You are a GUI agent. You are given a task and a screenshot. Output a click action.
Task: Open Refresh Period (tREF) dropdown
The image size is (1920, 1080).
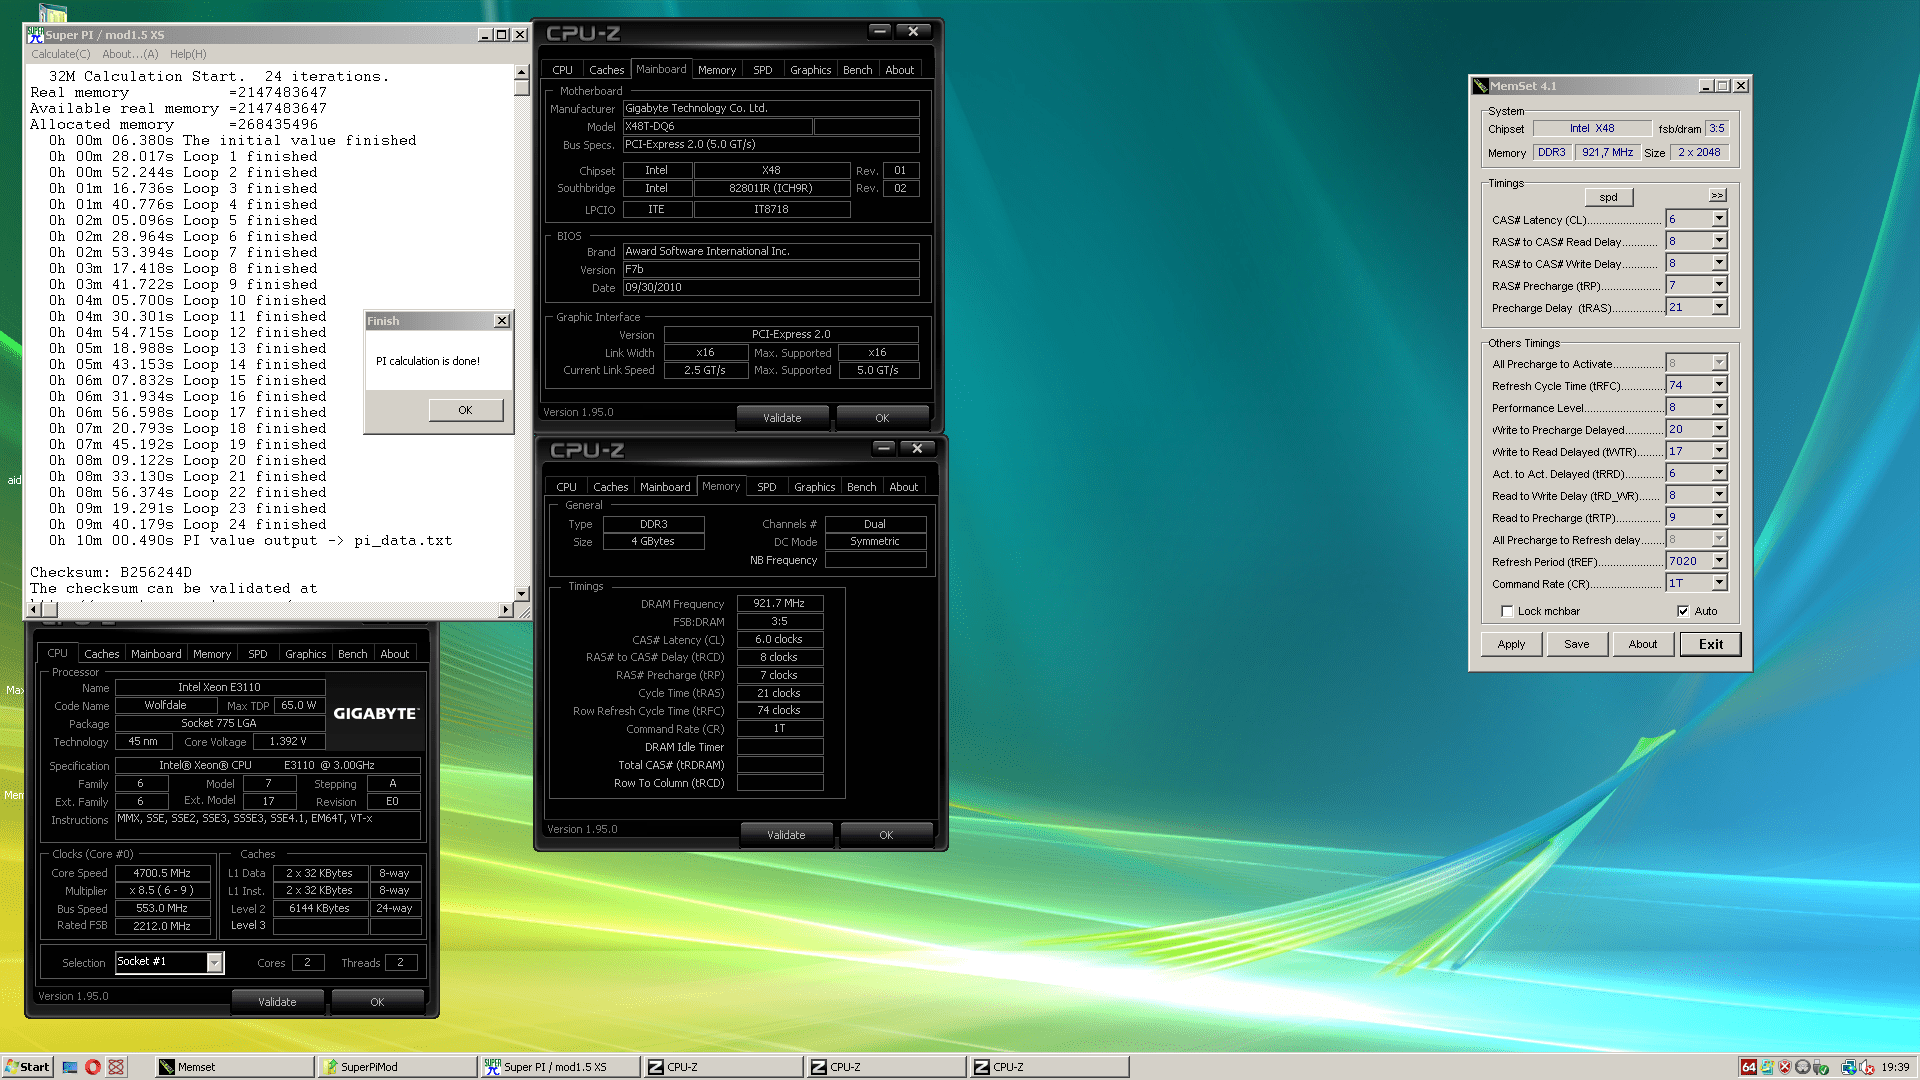coord(1719,561)
